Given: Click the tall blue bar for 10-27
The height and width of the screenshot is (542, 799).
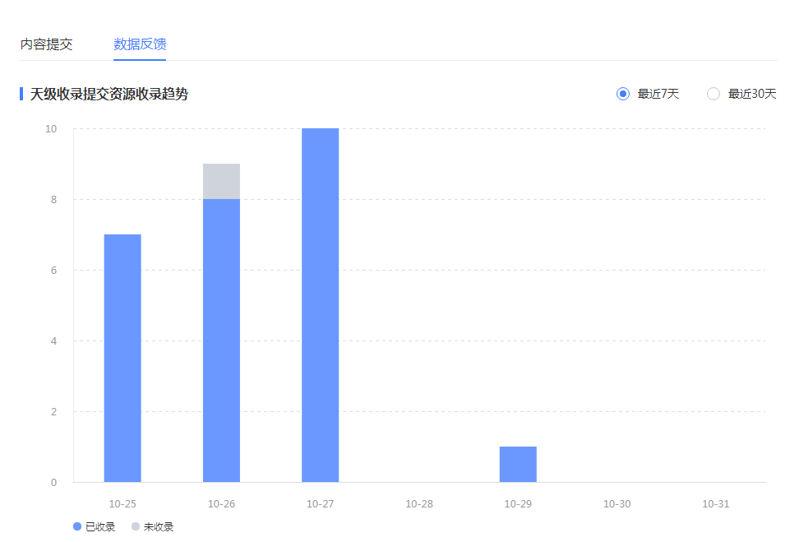Looking at the screenshot, I should 321,305.
